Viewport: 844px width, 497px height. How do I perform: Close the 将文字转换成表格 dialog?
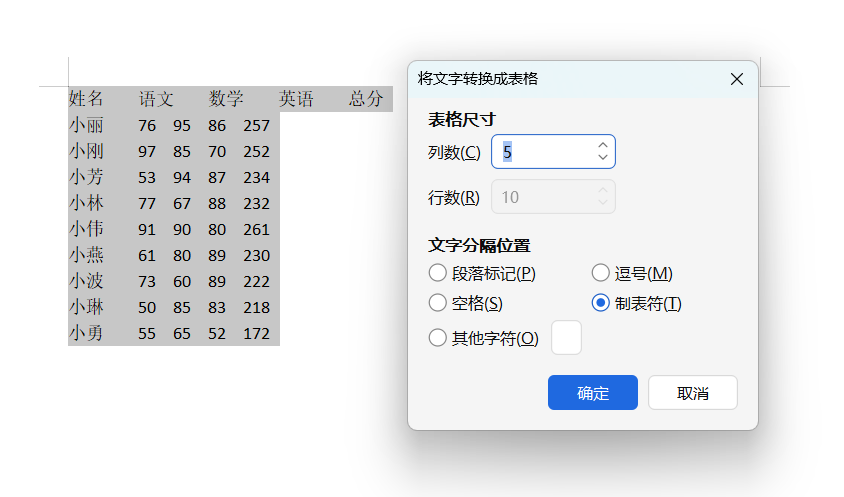click(737, 79)
